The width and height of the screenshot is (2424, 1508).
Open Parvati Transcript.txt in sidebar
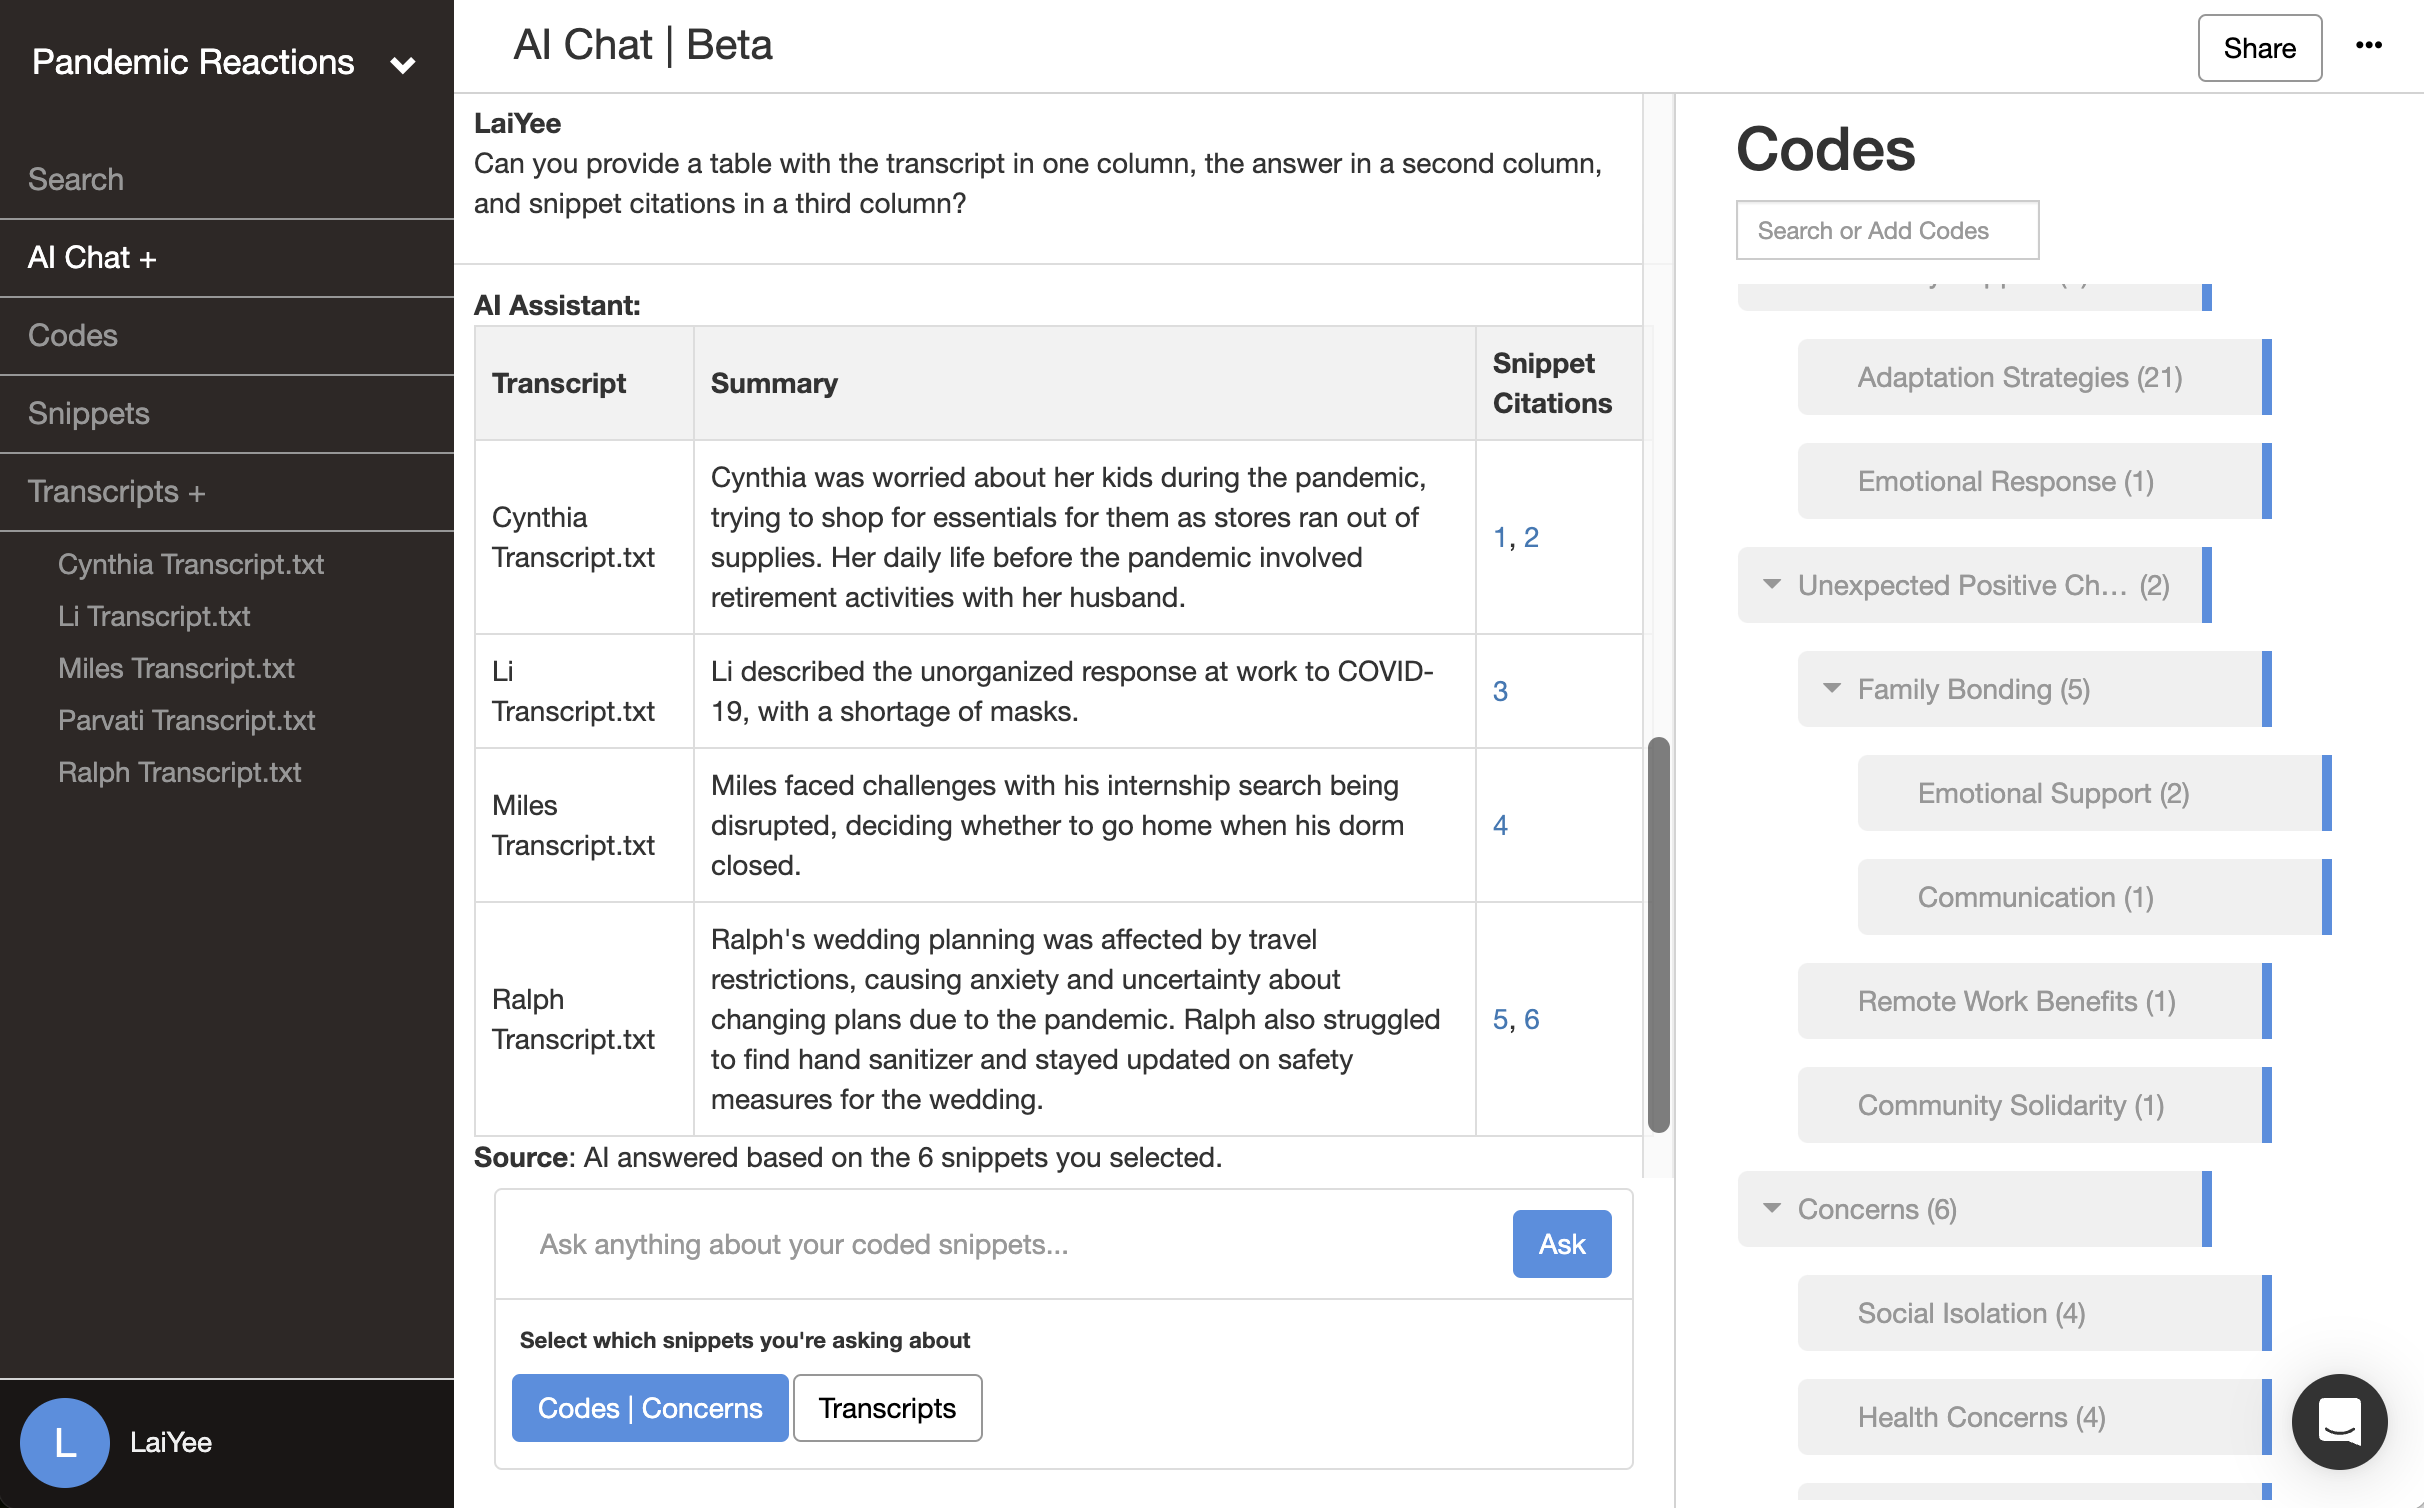click(186, 720)
